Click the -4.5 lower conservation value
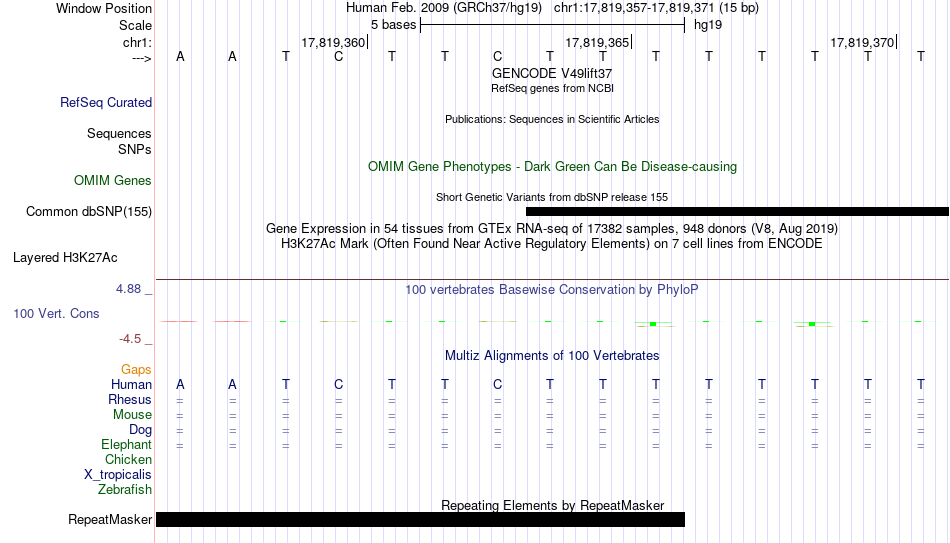Viewport: 950px width, 543px height. coord(130,339)
